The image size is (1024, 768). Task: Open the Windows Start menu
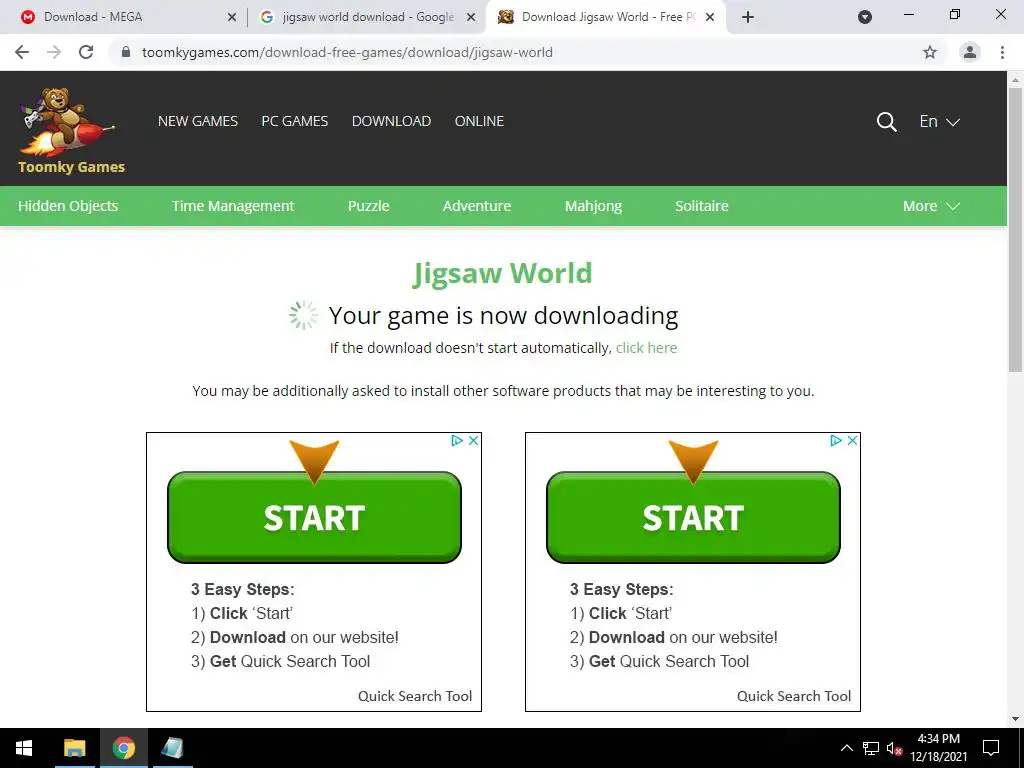tap(24, 748)
